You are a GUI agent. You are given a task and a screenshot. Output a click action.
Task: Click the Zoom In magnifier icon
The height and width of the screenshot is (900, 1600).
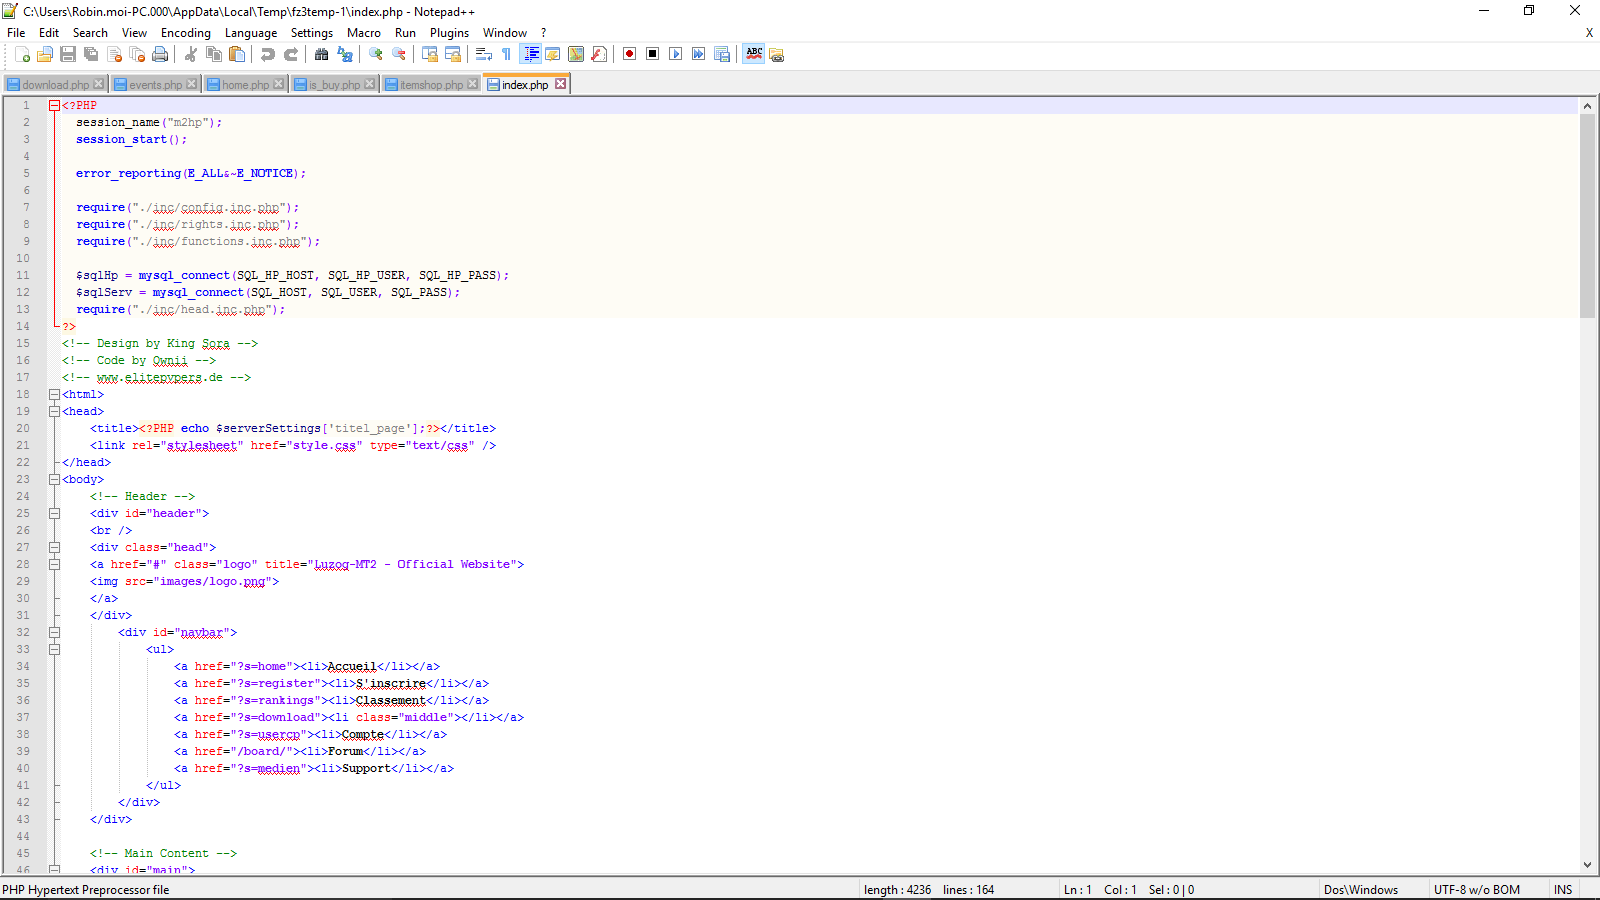[375, 54]
